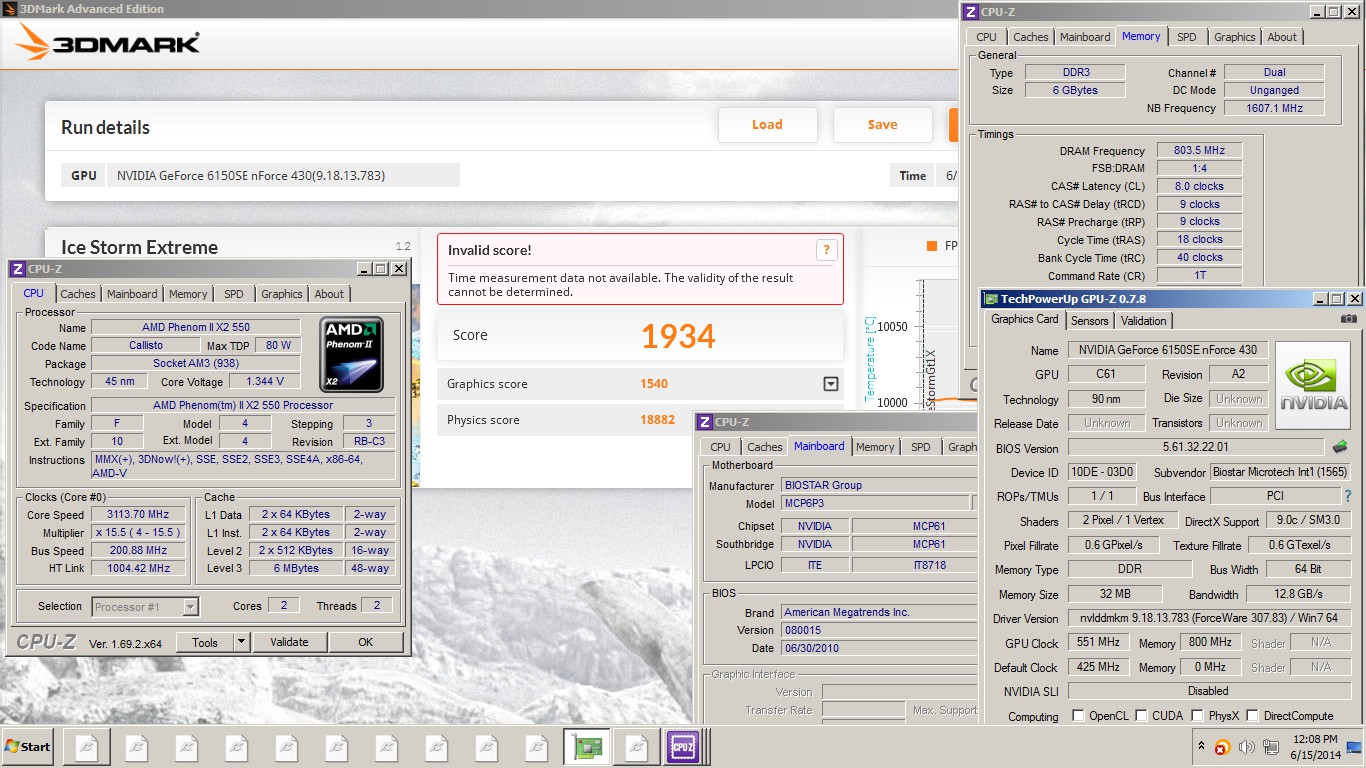Click the network tray icon
1366x768 pixels.
[x=1270, y=747]
